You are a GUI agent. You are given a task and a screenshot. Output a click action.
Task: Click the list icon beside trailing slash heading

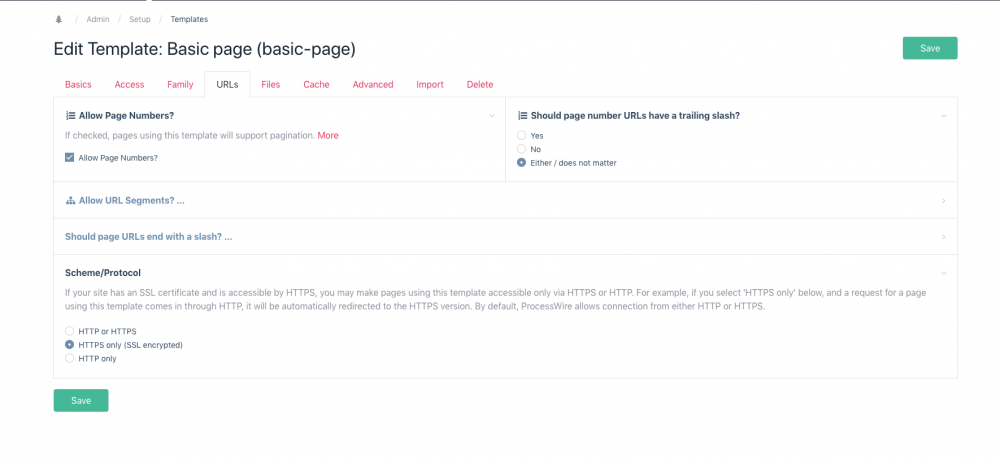click(x=522, y=116)
